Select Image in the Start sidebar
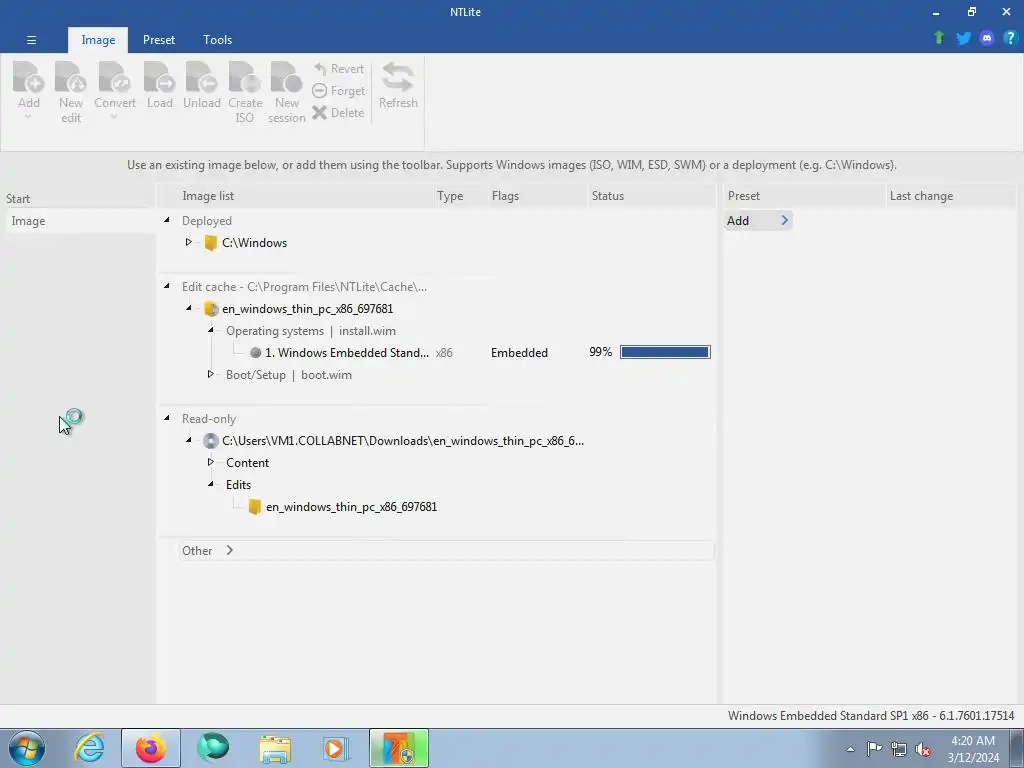 (81, 221)
